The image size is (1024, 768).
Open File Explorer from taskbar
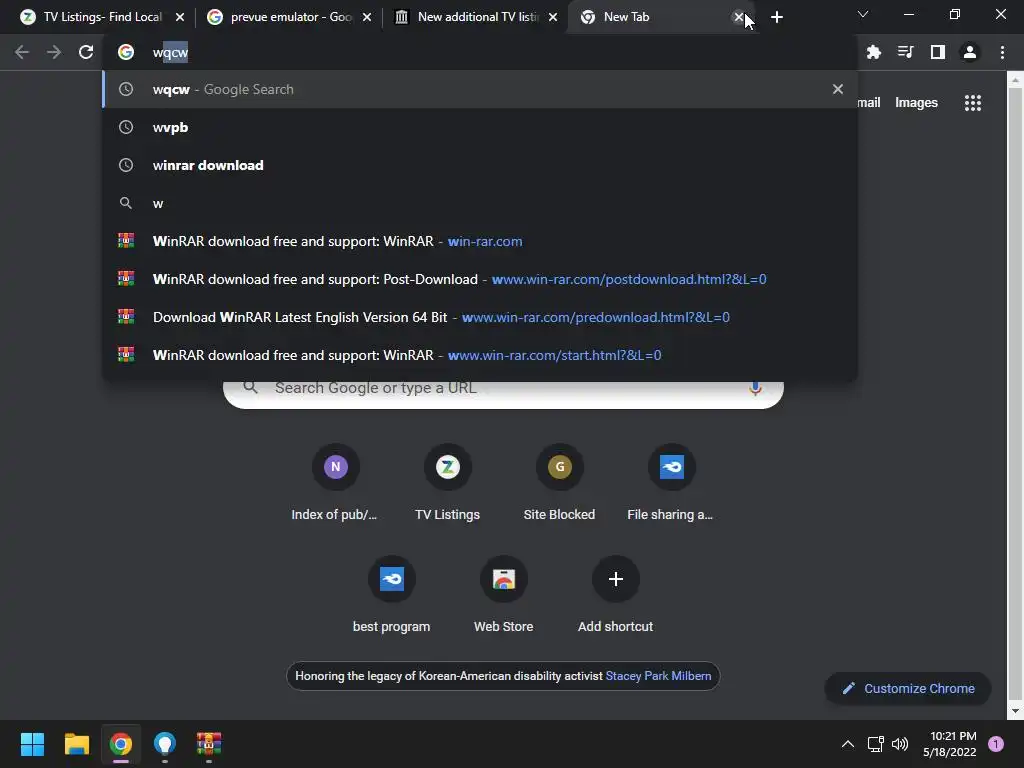tap(76, 744)
